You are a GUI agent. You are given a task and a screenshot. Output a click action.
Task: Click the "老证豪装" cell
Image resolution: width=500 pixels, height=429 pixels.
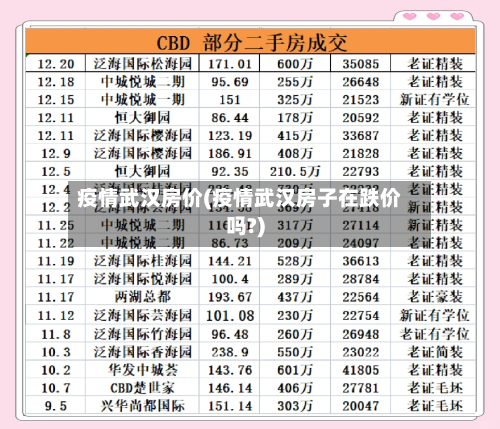point(435,297)
